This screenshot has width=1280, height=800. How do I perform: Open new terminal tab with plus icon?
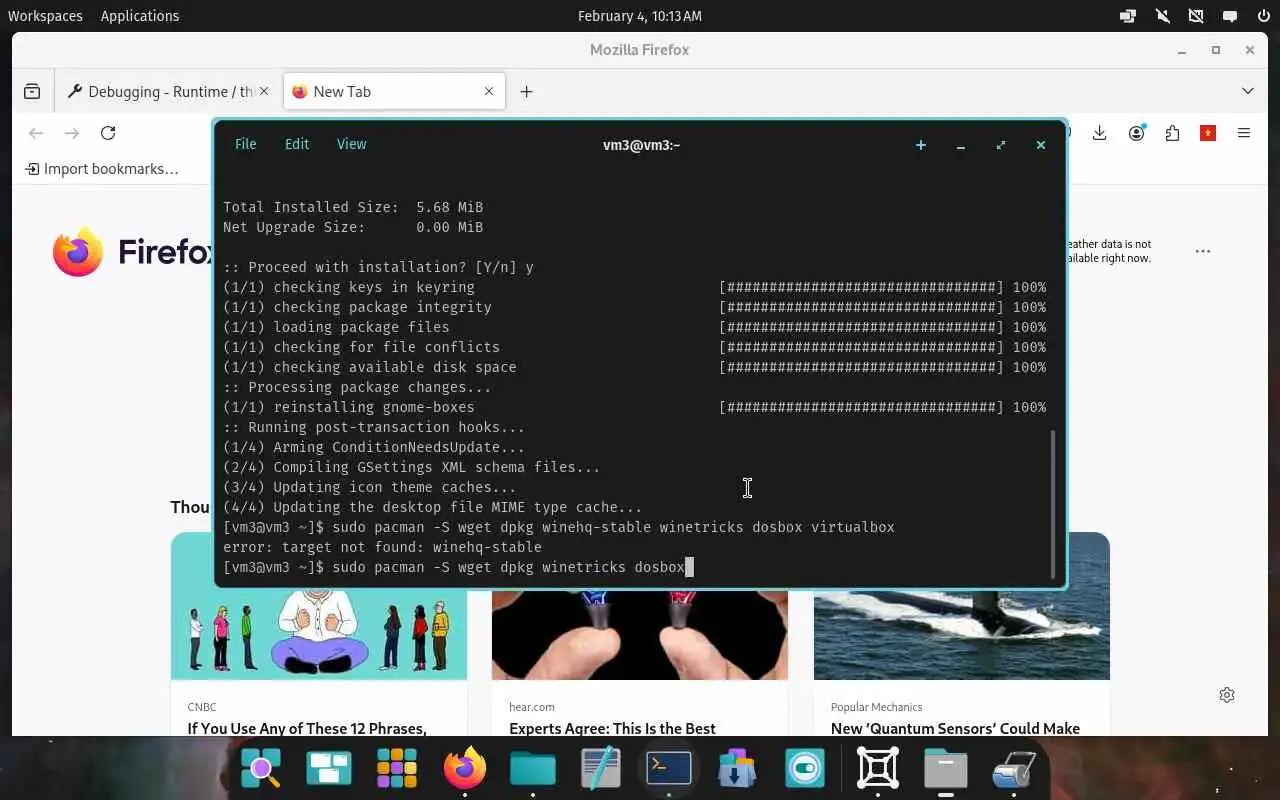(x=921, y=145)
